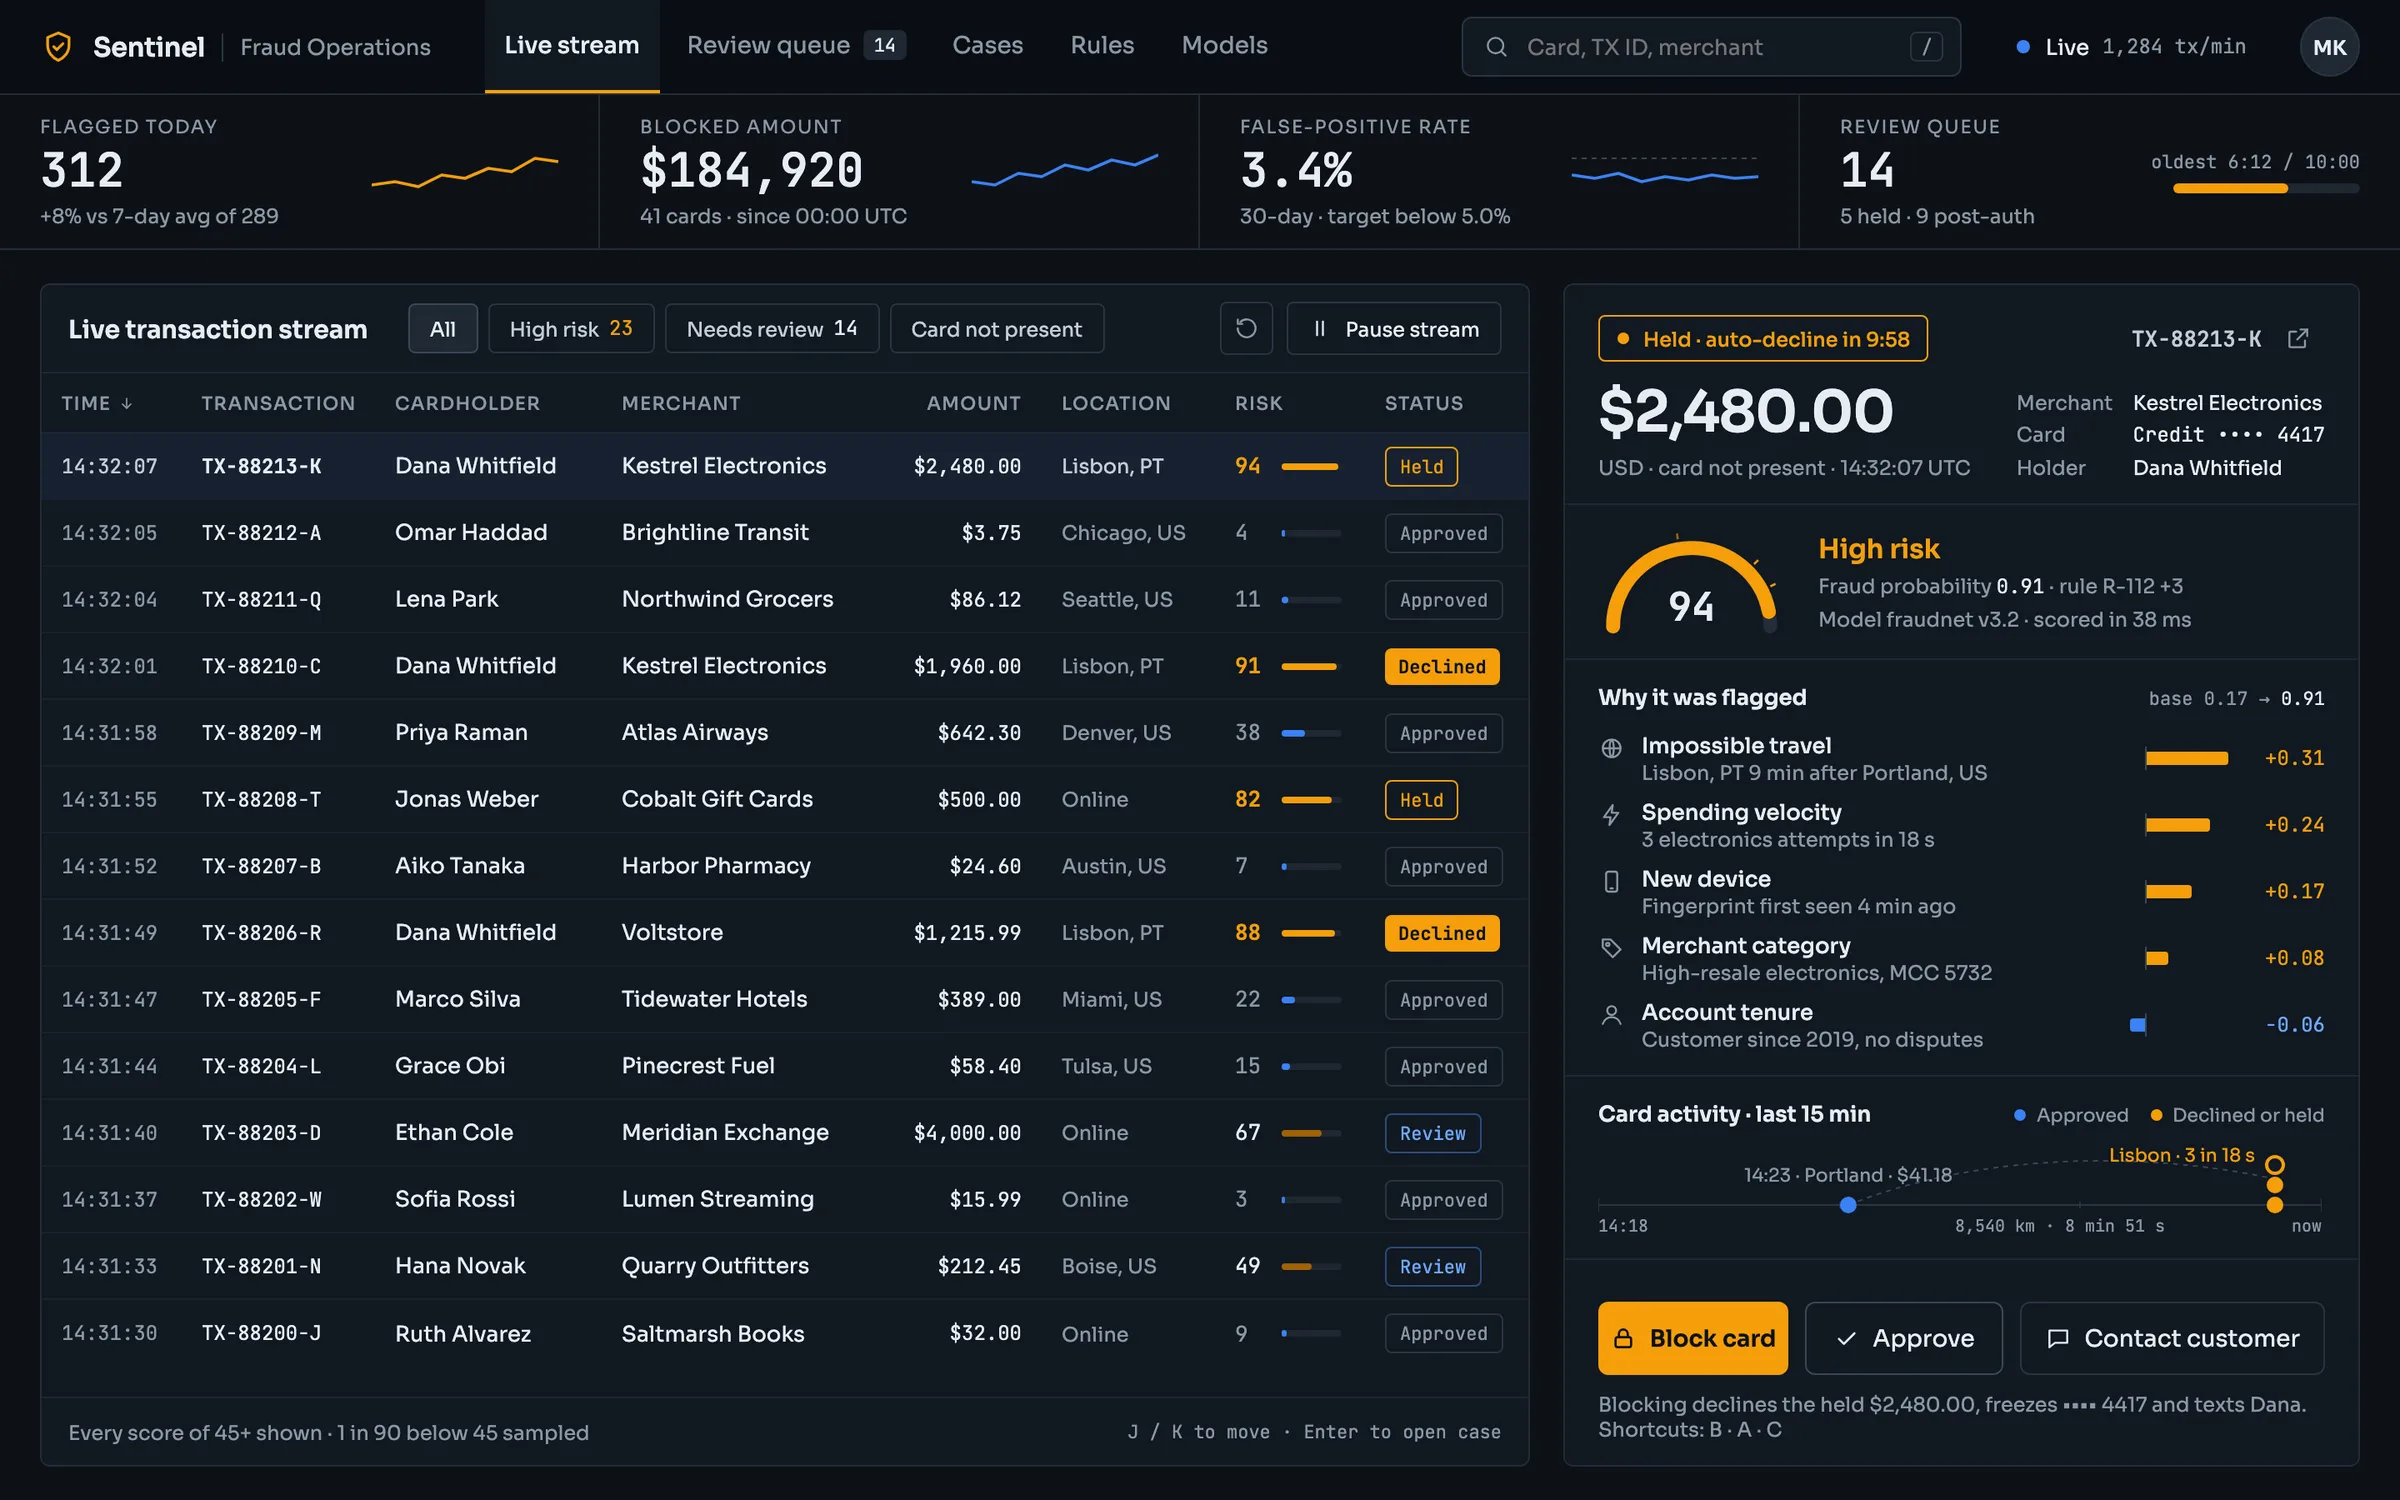
Task: Switch to the Live stream tab
Action: click(572, 46)
